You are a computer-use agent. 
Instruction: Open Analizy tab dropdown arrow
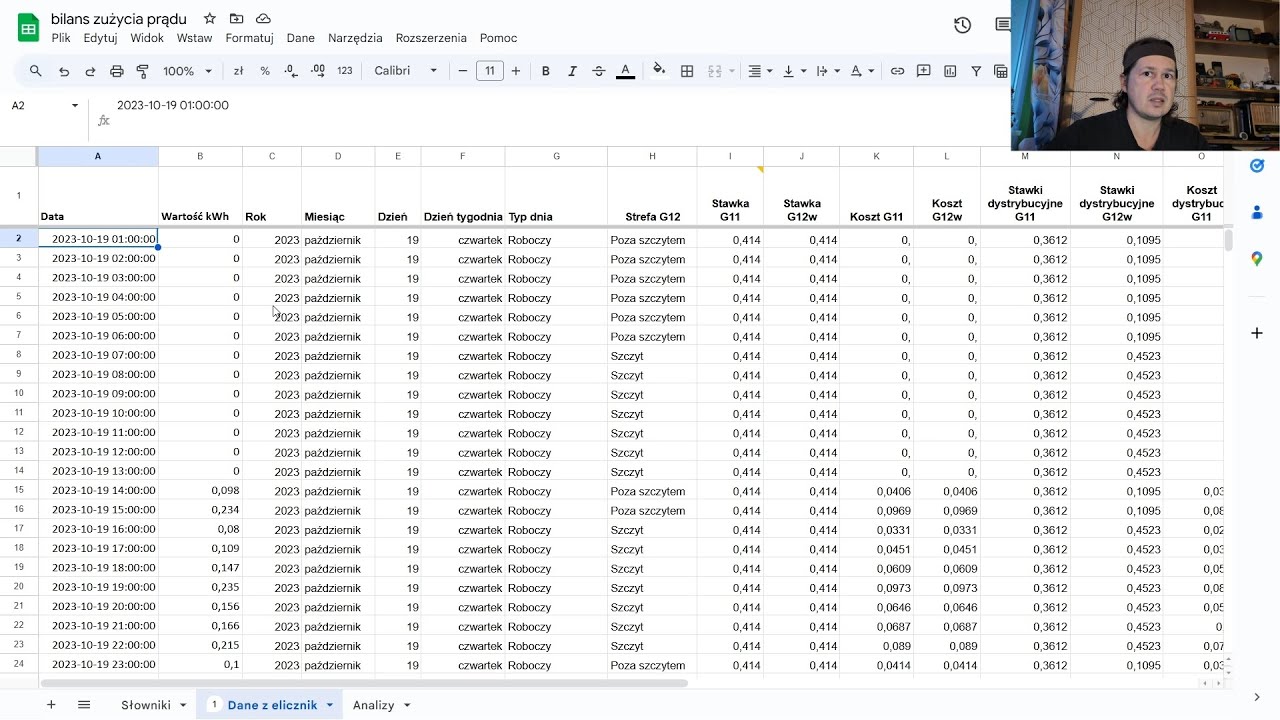pos(407,705)
